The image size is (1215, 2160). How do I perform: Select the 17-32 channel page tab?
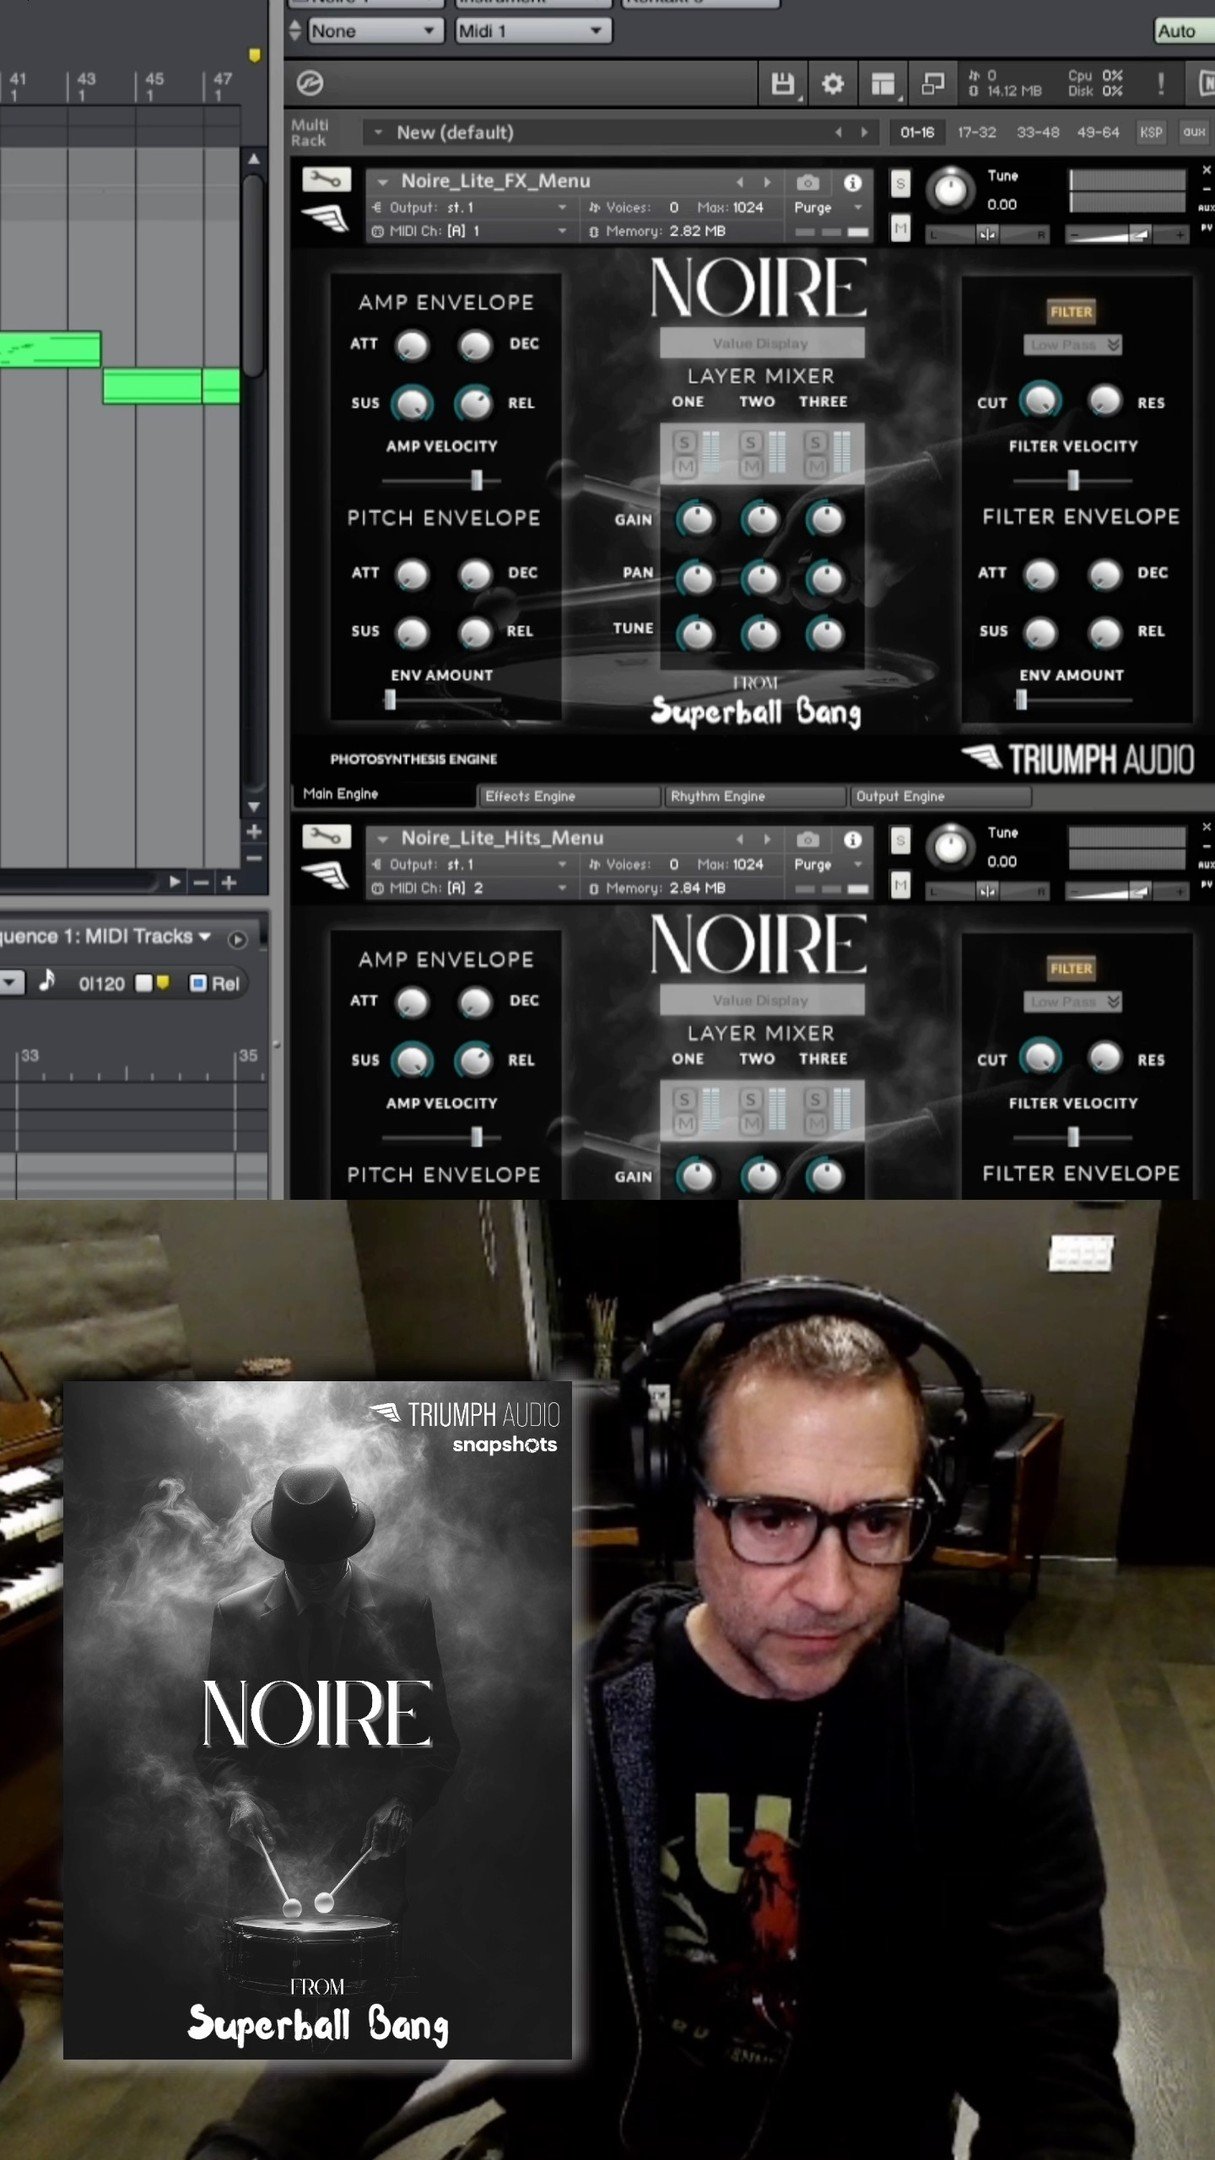click(x=977, y=132)
